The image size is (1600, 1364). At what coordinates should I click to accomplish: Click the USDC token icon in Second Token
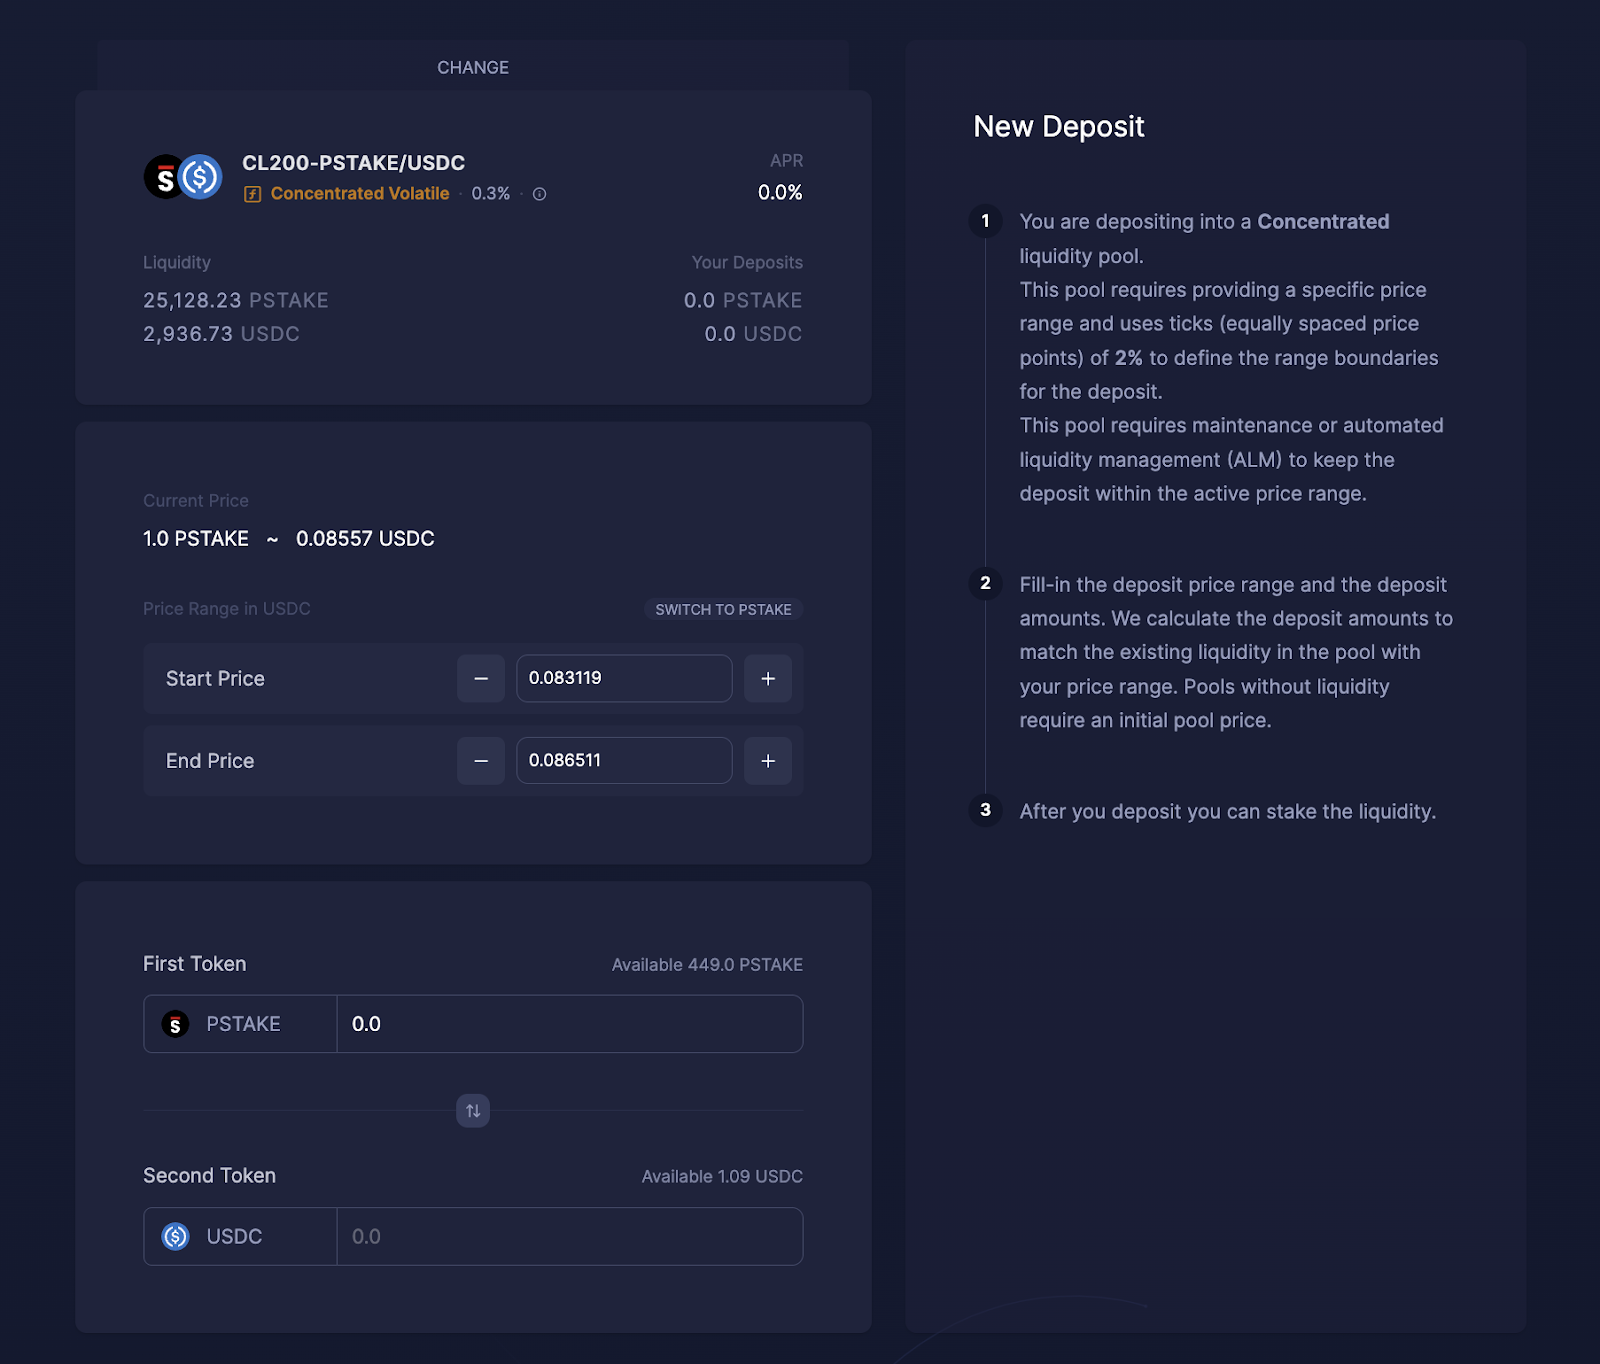pos(175,1236)
